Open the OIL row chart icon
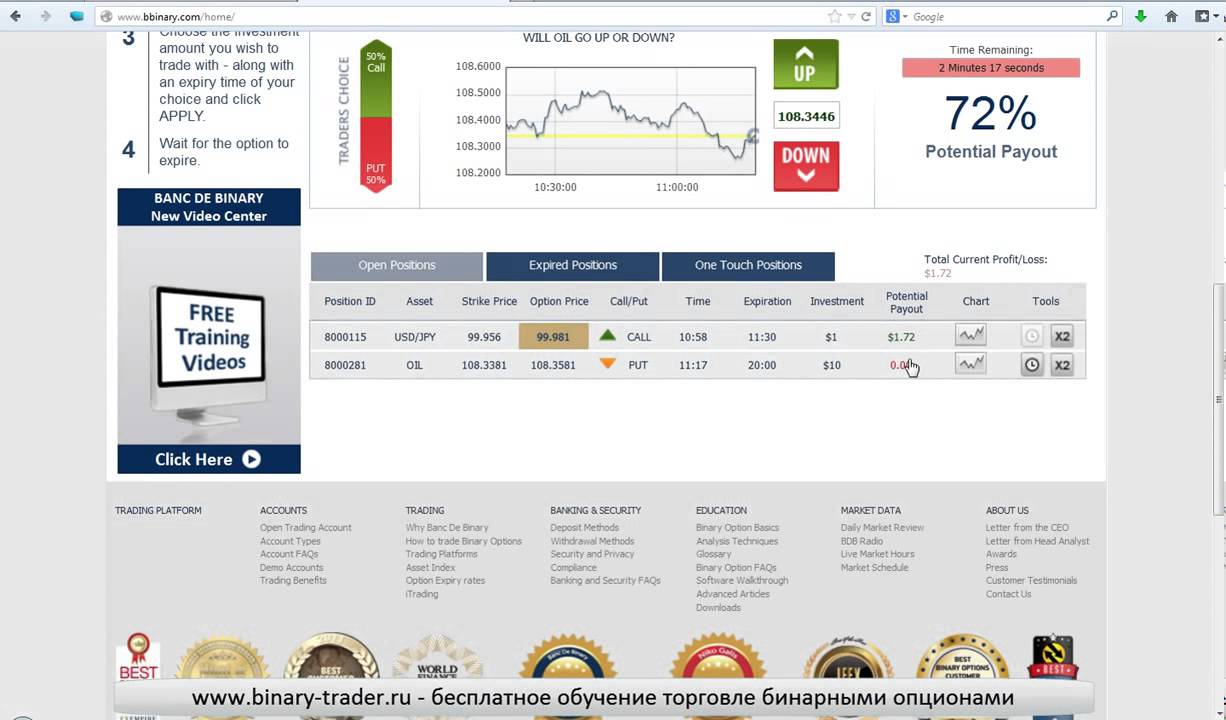 click(x=971, y=364)
